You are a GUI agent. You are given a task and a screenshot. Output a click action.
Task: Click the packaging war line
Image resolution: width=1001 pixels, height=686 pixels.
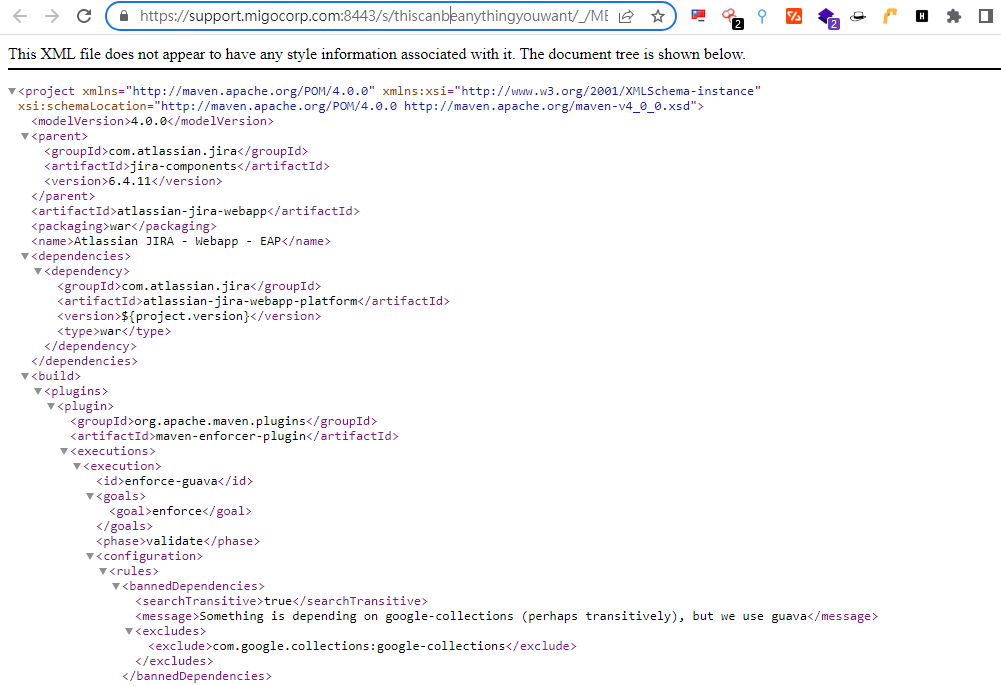tap(124, 226)
